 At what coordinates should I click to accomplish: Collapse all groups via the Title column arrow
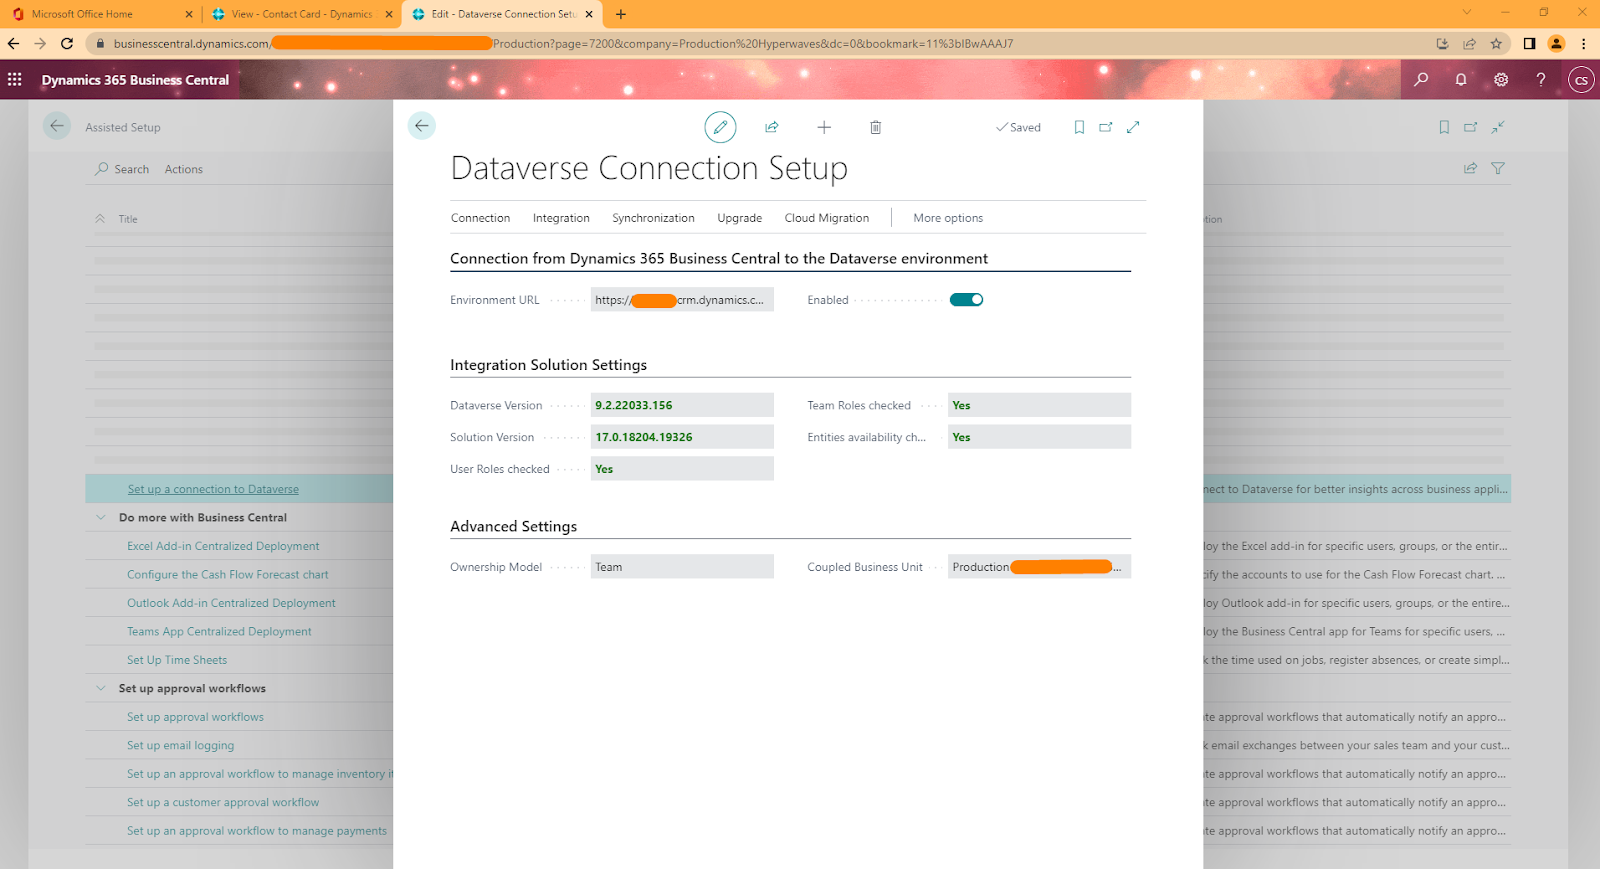pyautogui.click(x=100, y=218)
